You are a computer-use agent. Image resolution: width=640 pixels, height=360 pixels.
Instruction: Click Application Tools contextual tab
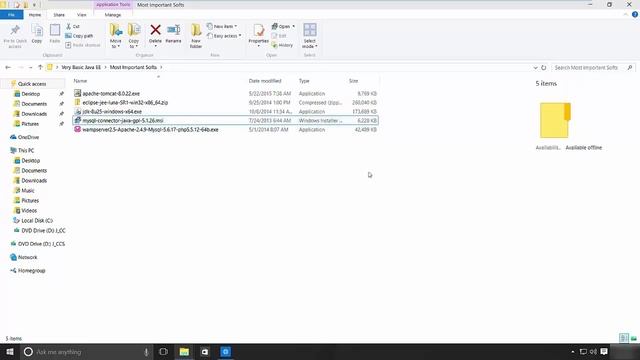(113, 4)
